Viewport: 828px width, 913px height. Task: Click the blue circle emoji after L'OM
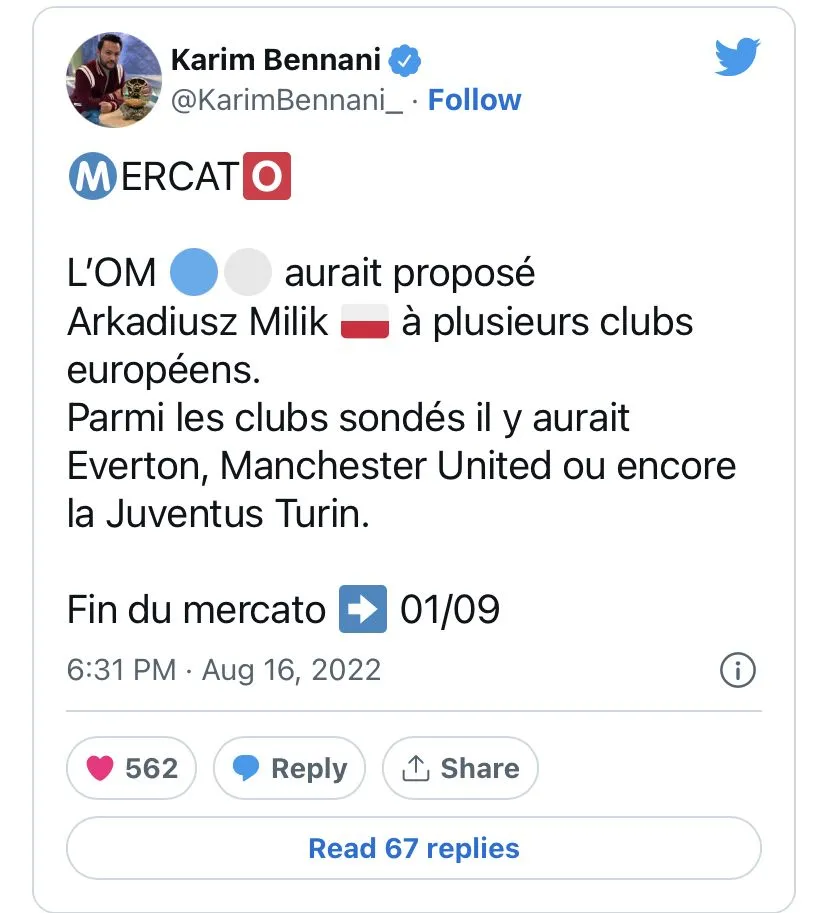[194, 272]
